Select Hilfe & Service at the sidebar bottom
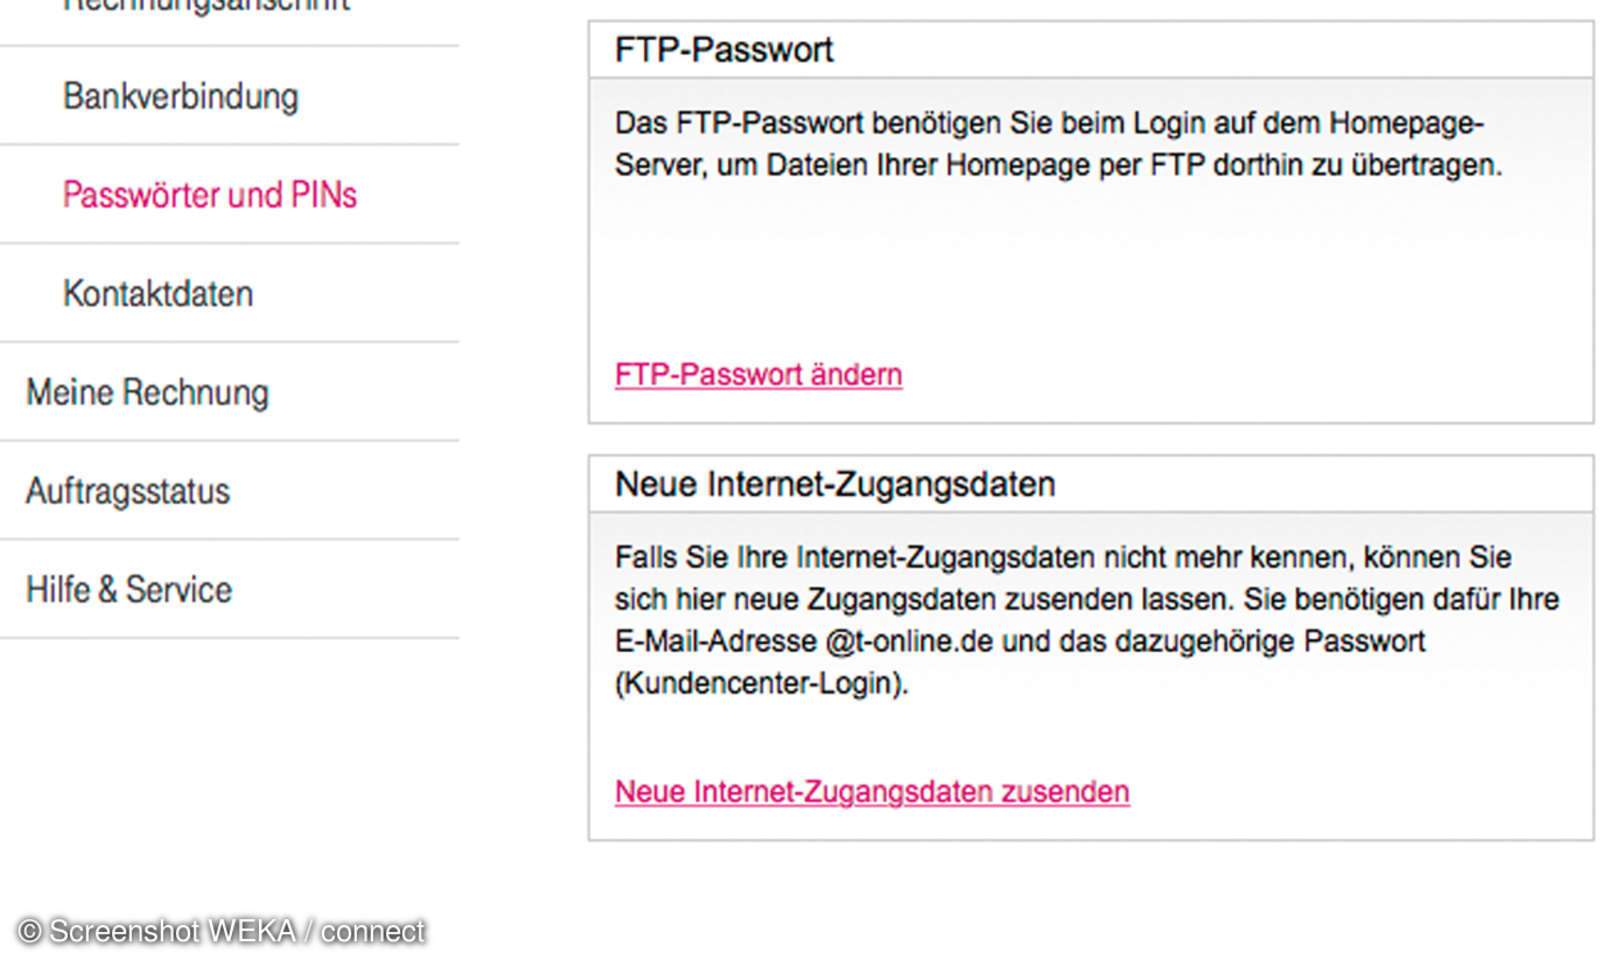 (127, 589)
